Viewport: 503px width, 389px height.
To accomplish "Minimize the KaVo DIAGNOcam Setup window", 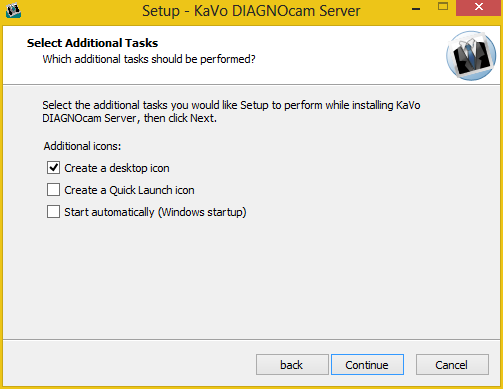I will click(416, 9).
